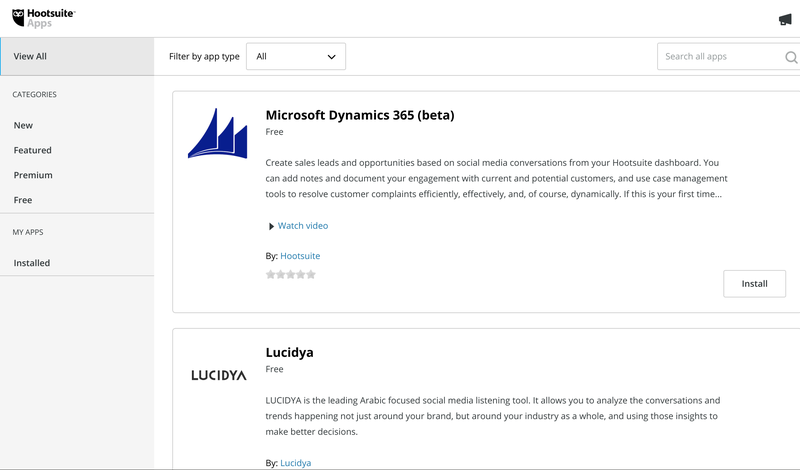Click the Microsoft Dynamics 365 logo

click(217, 133)
